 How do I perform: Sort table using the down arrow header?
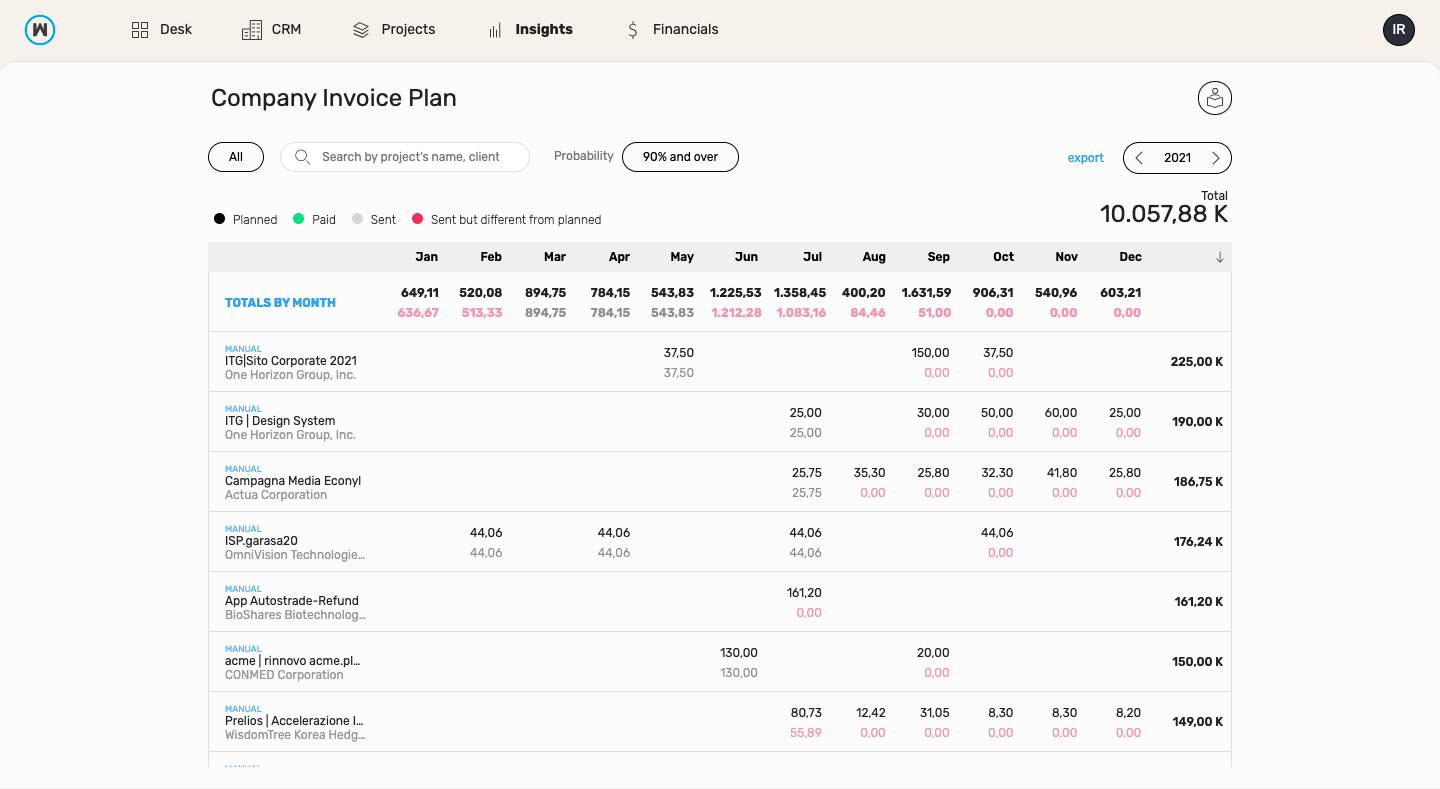pos(1219,257)
